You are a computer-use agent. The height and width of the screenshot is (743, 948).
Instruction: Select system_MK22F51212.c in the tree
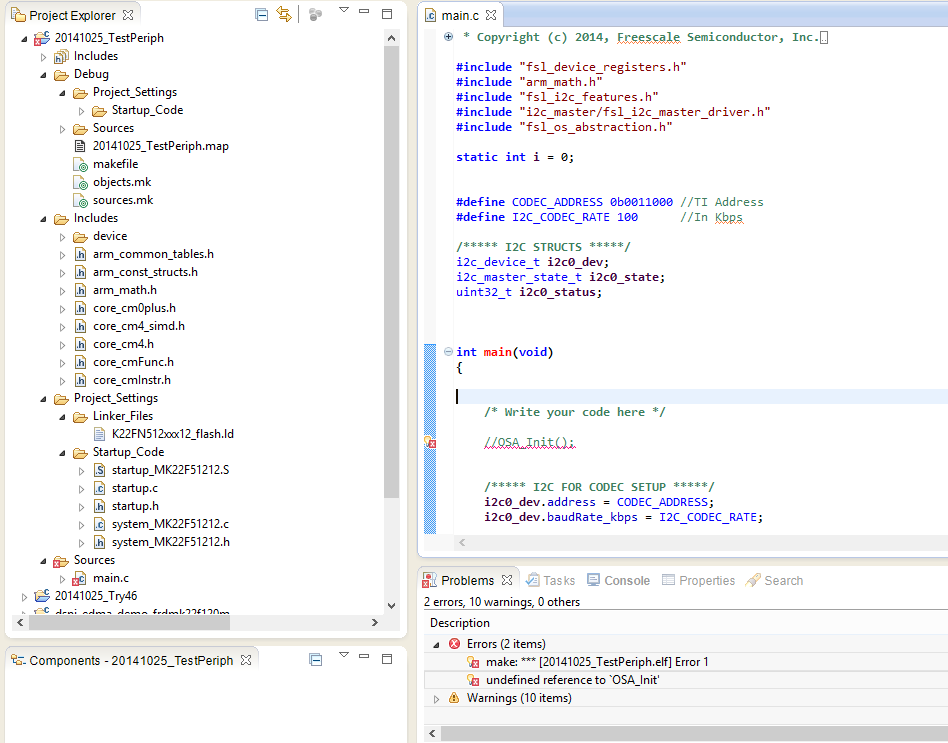(x=170, y=524)
